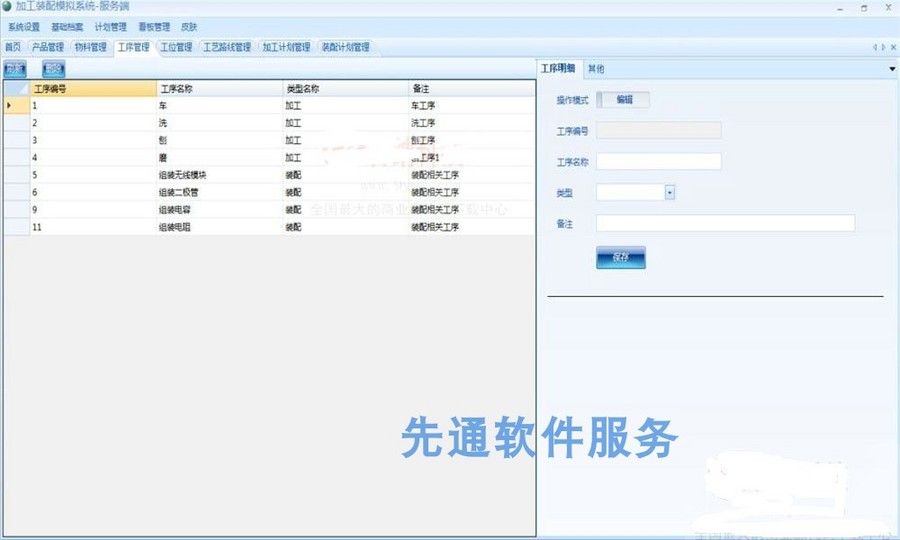The height and width of the screenshot is (540, 900).
Task: Open the 皮肤 menu
Action: coord(189,27)
